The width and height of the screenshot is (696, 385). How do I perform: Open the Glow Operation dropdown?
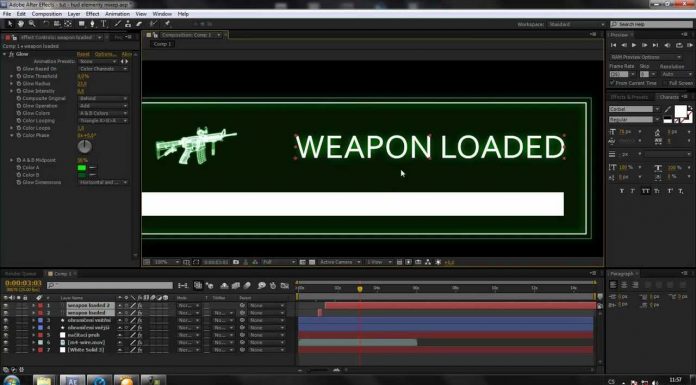[x=103, y=106]
